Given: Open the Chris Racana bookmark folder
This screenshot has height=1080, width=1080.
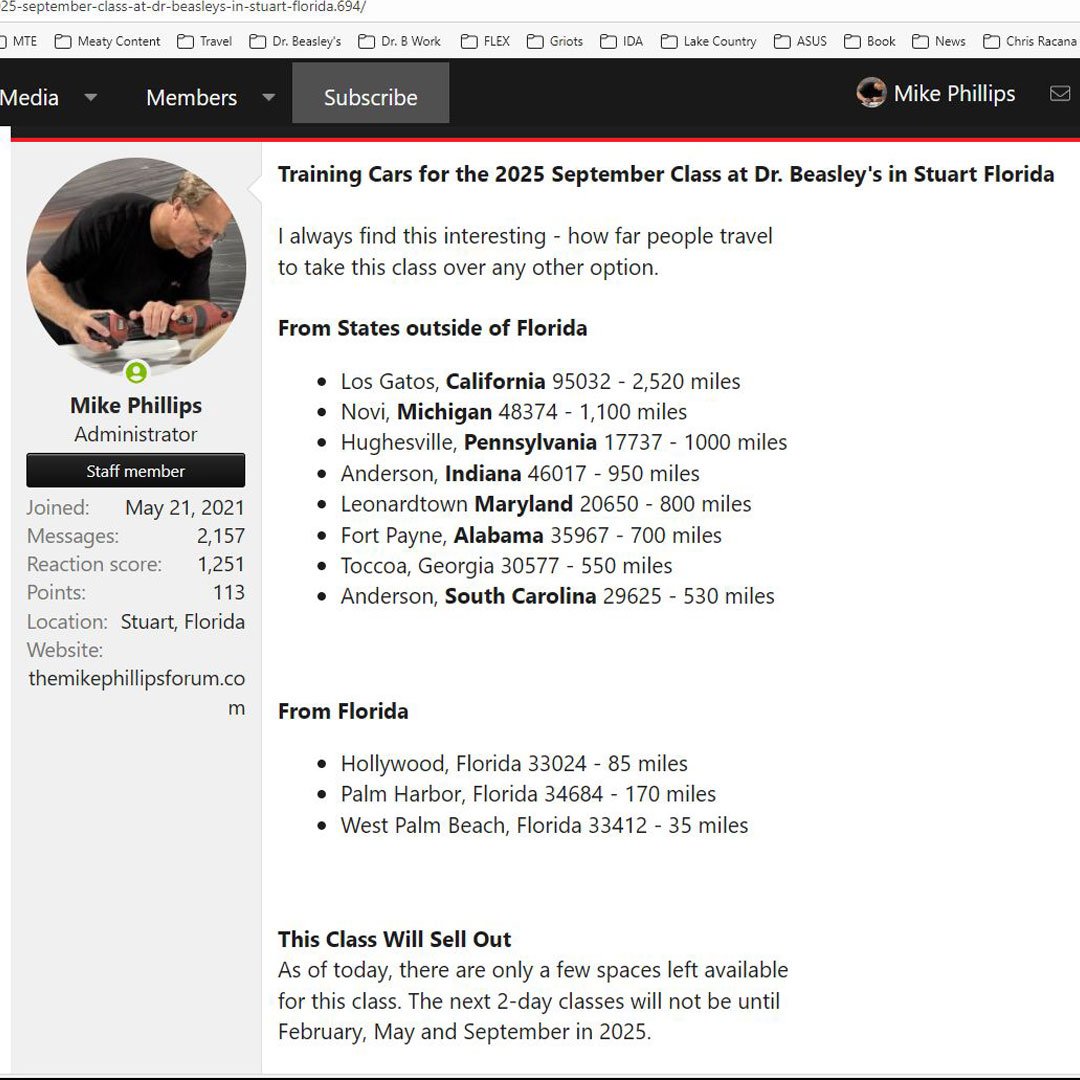Looking at the screenshot, I should tap(1030, 41).
